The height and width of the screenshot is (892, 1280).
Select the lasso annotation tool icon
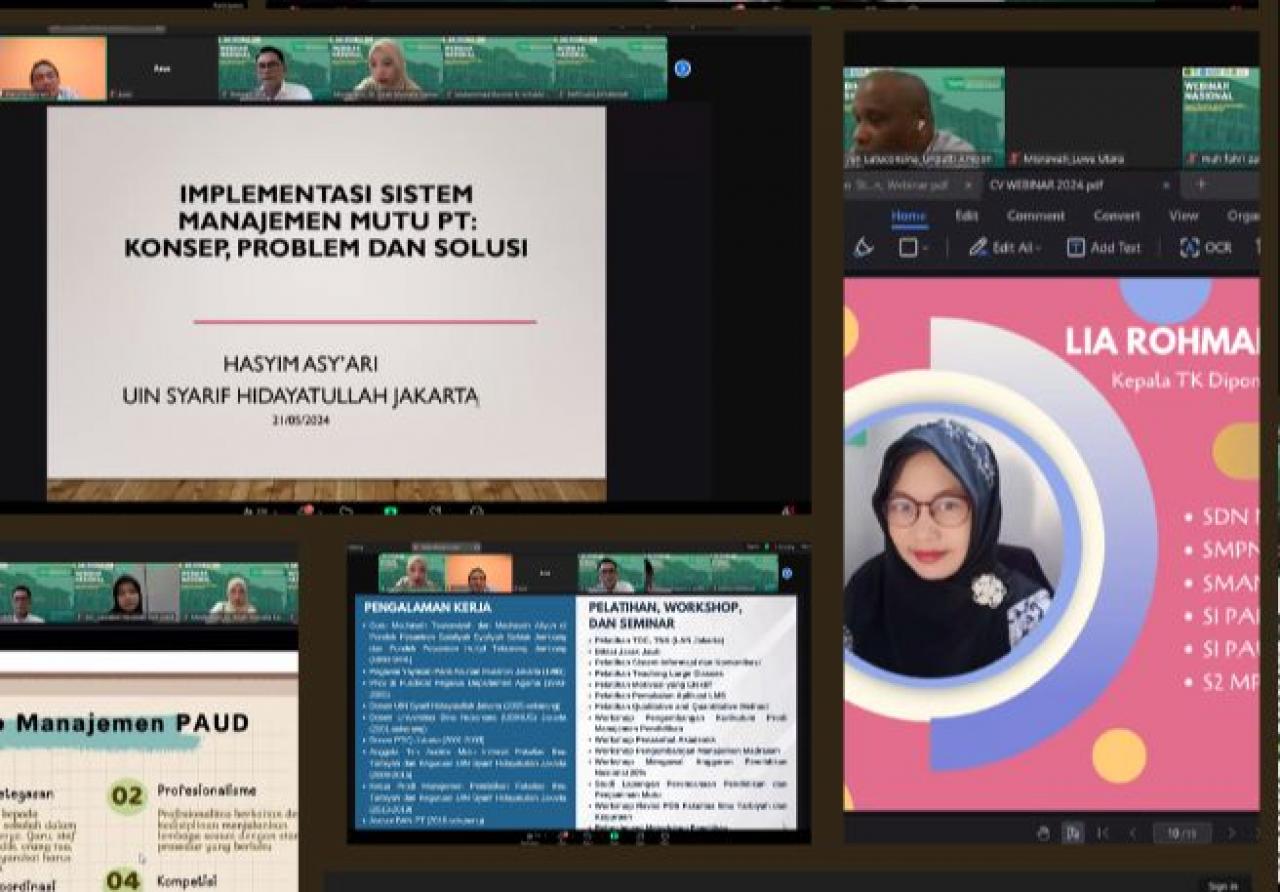pyautogui.click(x=862, y=247)
